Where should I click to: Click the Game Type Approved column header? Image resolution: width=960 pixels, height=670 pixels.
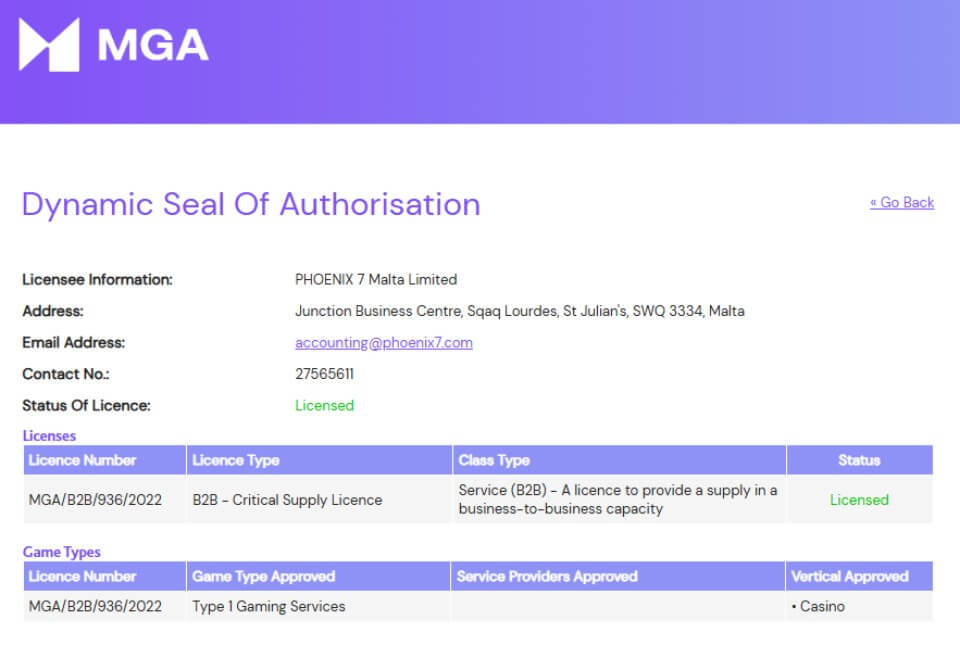[x=263, y=576]
